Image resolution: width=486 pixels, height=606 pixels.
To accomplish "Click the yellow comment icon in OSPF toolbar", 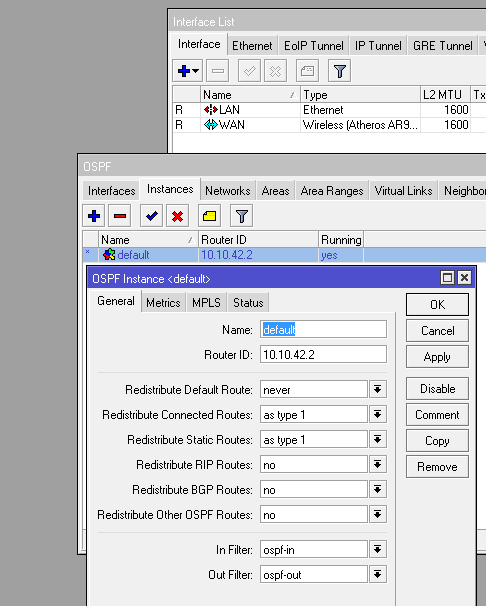I will (209, 216).
